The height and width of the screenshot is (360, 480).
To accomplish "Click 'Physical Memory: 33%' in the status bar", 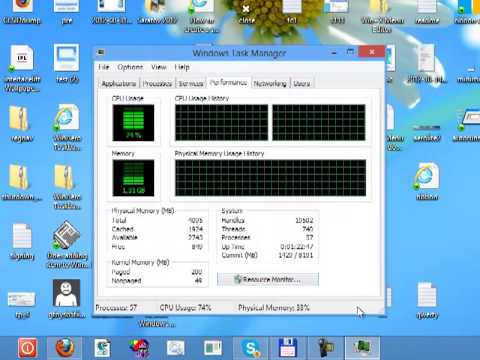I will click(274, 307).
